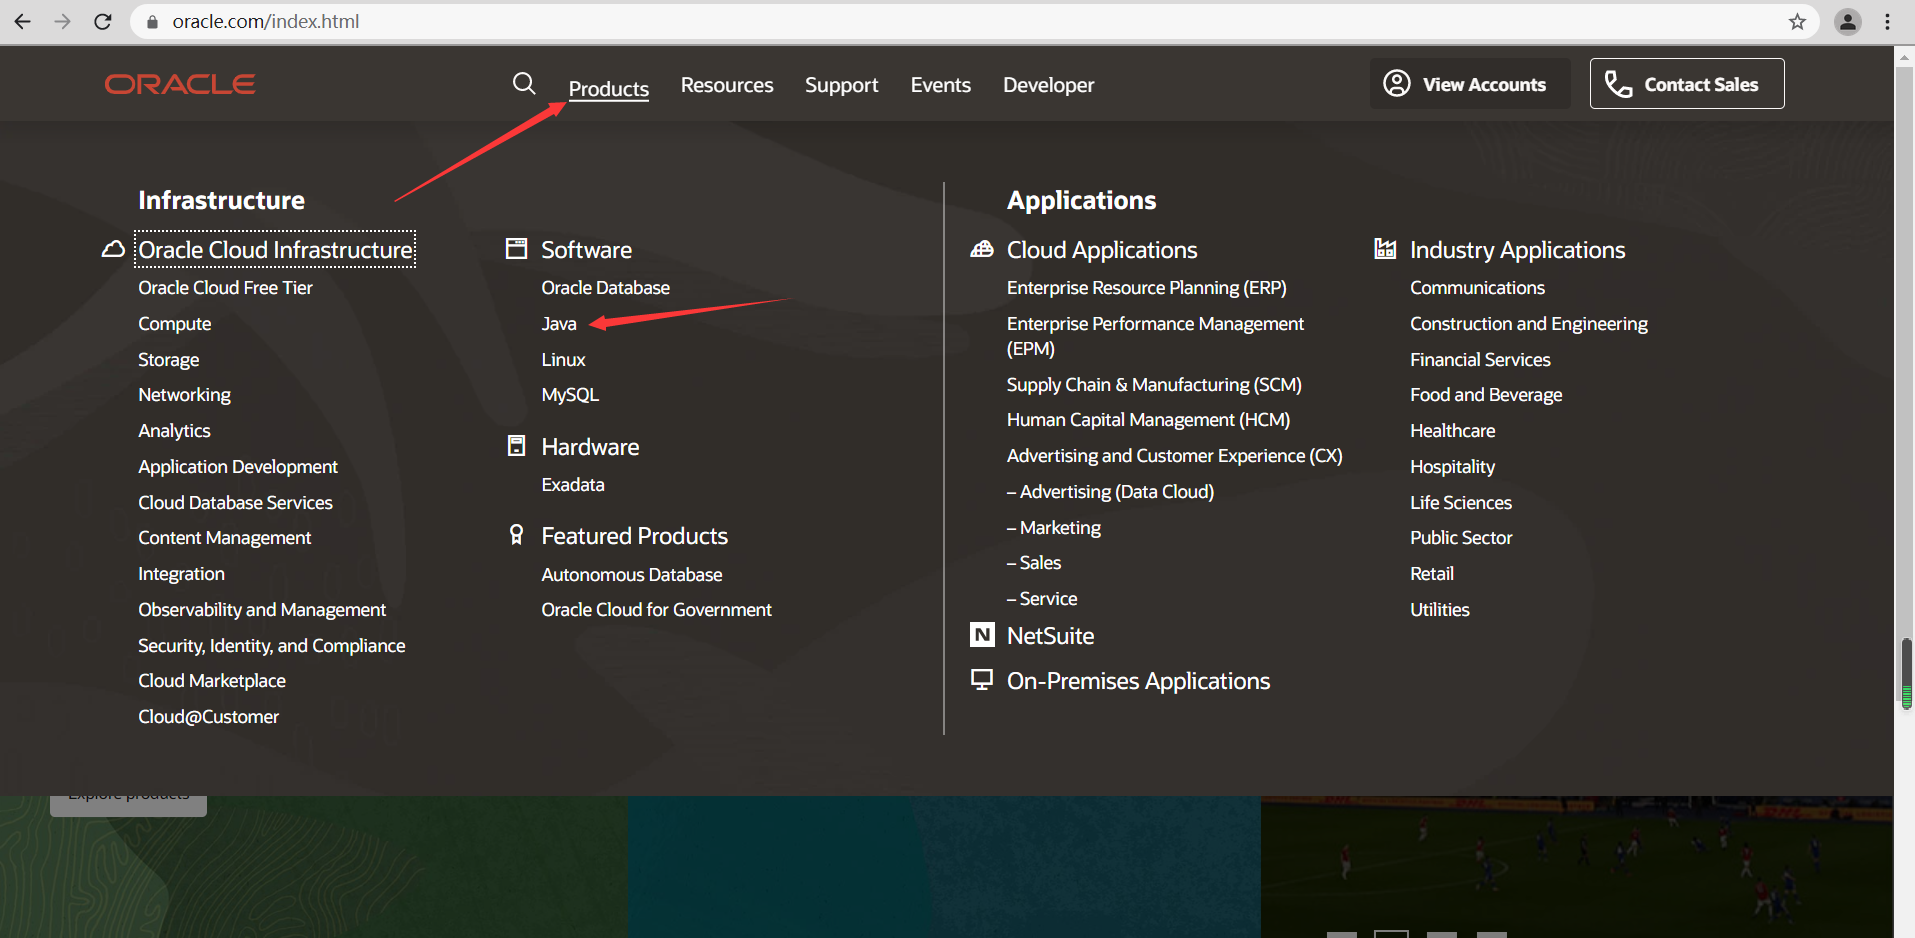
Task: Open Cloud@Customer link
Action: (x=209, y=717)
